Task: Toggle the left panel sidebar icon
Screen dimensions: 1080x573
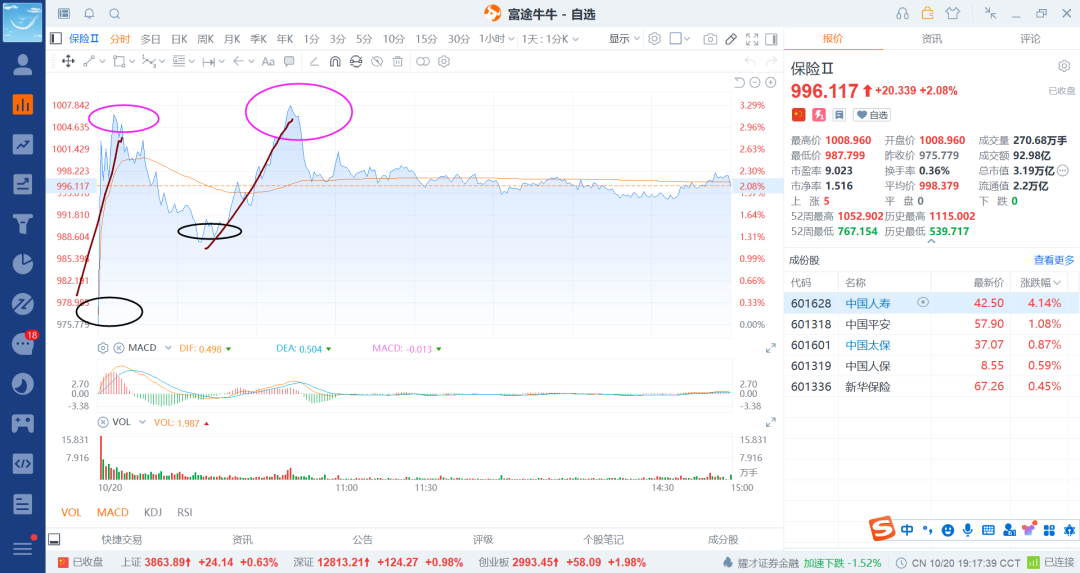Action: (56, 39)
